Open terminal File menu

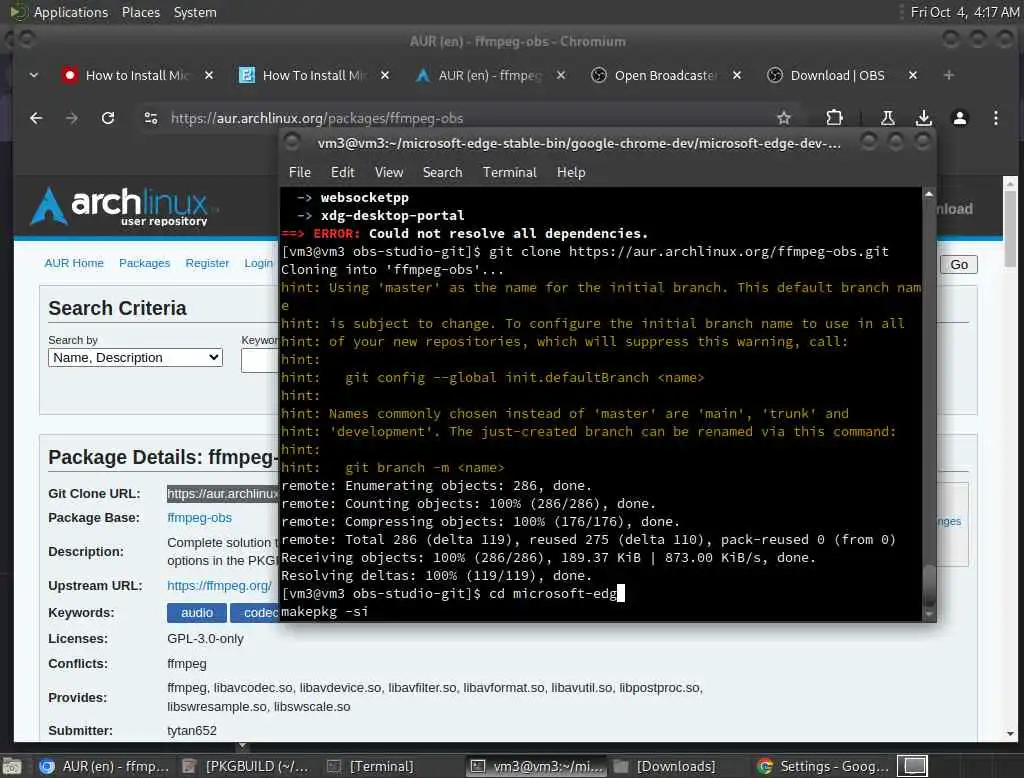click(x=299, y=172)
